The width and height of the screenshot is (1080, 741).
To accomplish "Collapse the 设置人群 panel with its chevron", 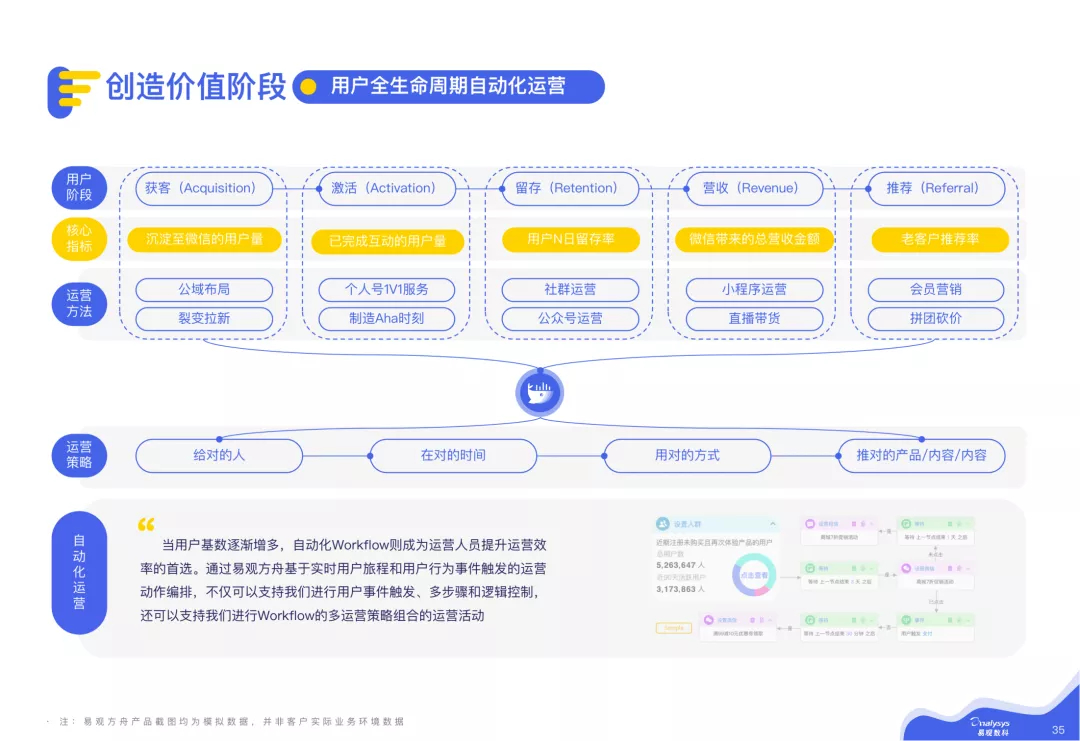I will coord(772,524).
